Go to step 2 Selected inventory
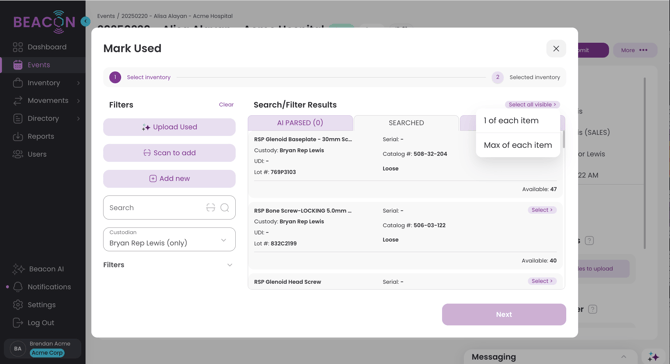 (x=526, y=77)
